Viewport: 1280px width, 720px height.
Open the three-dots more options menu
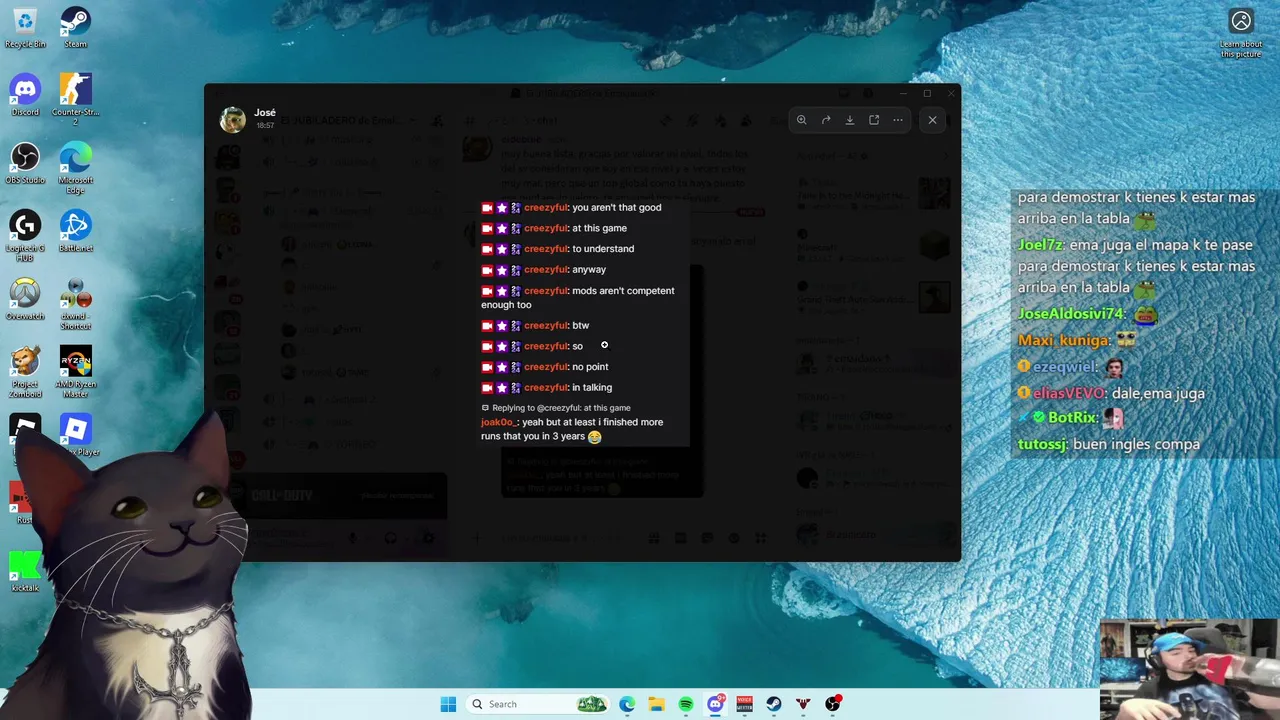coord(898,120)
